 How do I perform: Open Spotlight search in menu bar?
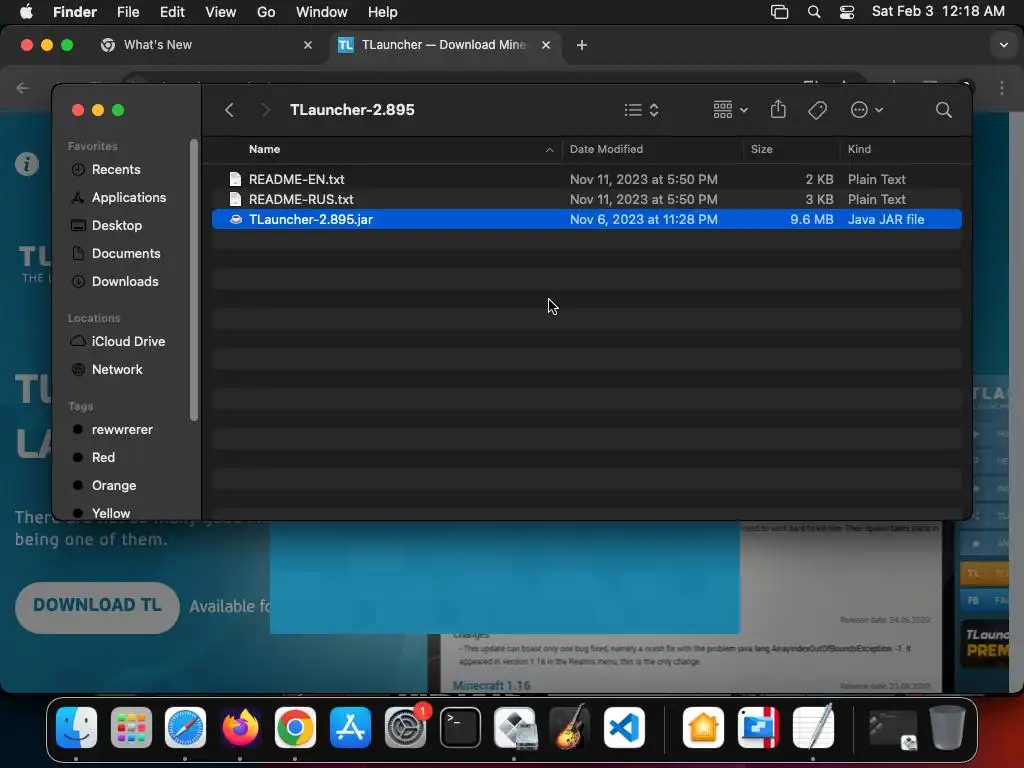tap(814, 12)
